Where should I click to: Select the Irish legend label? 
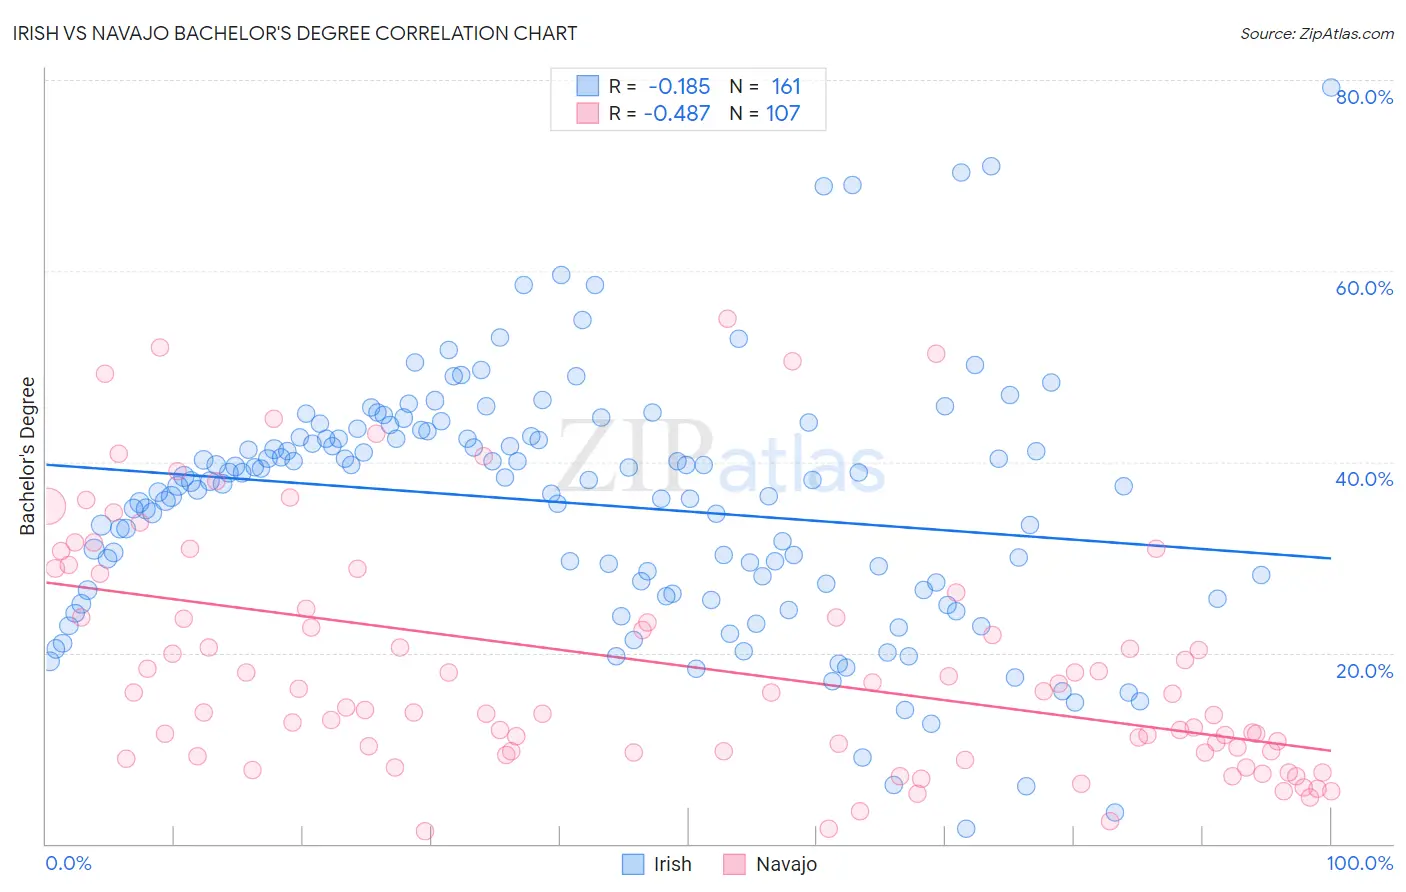coord(672,864)
